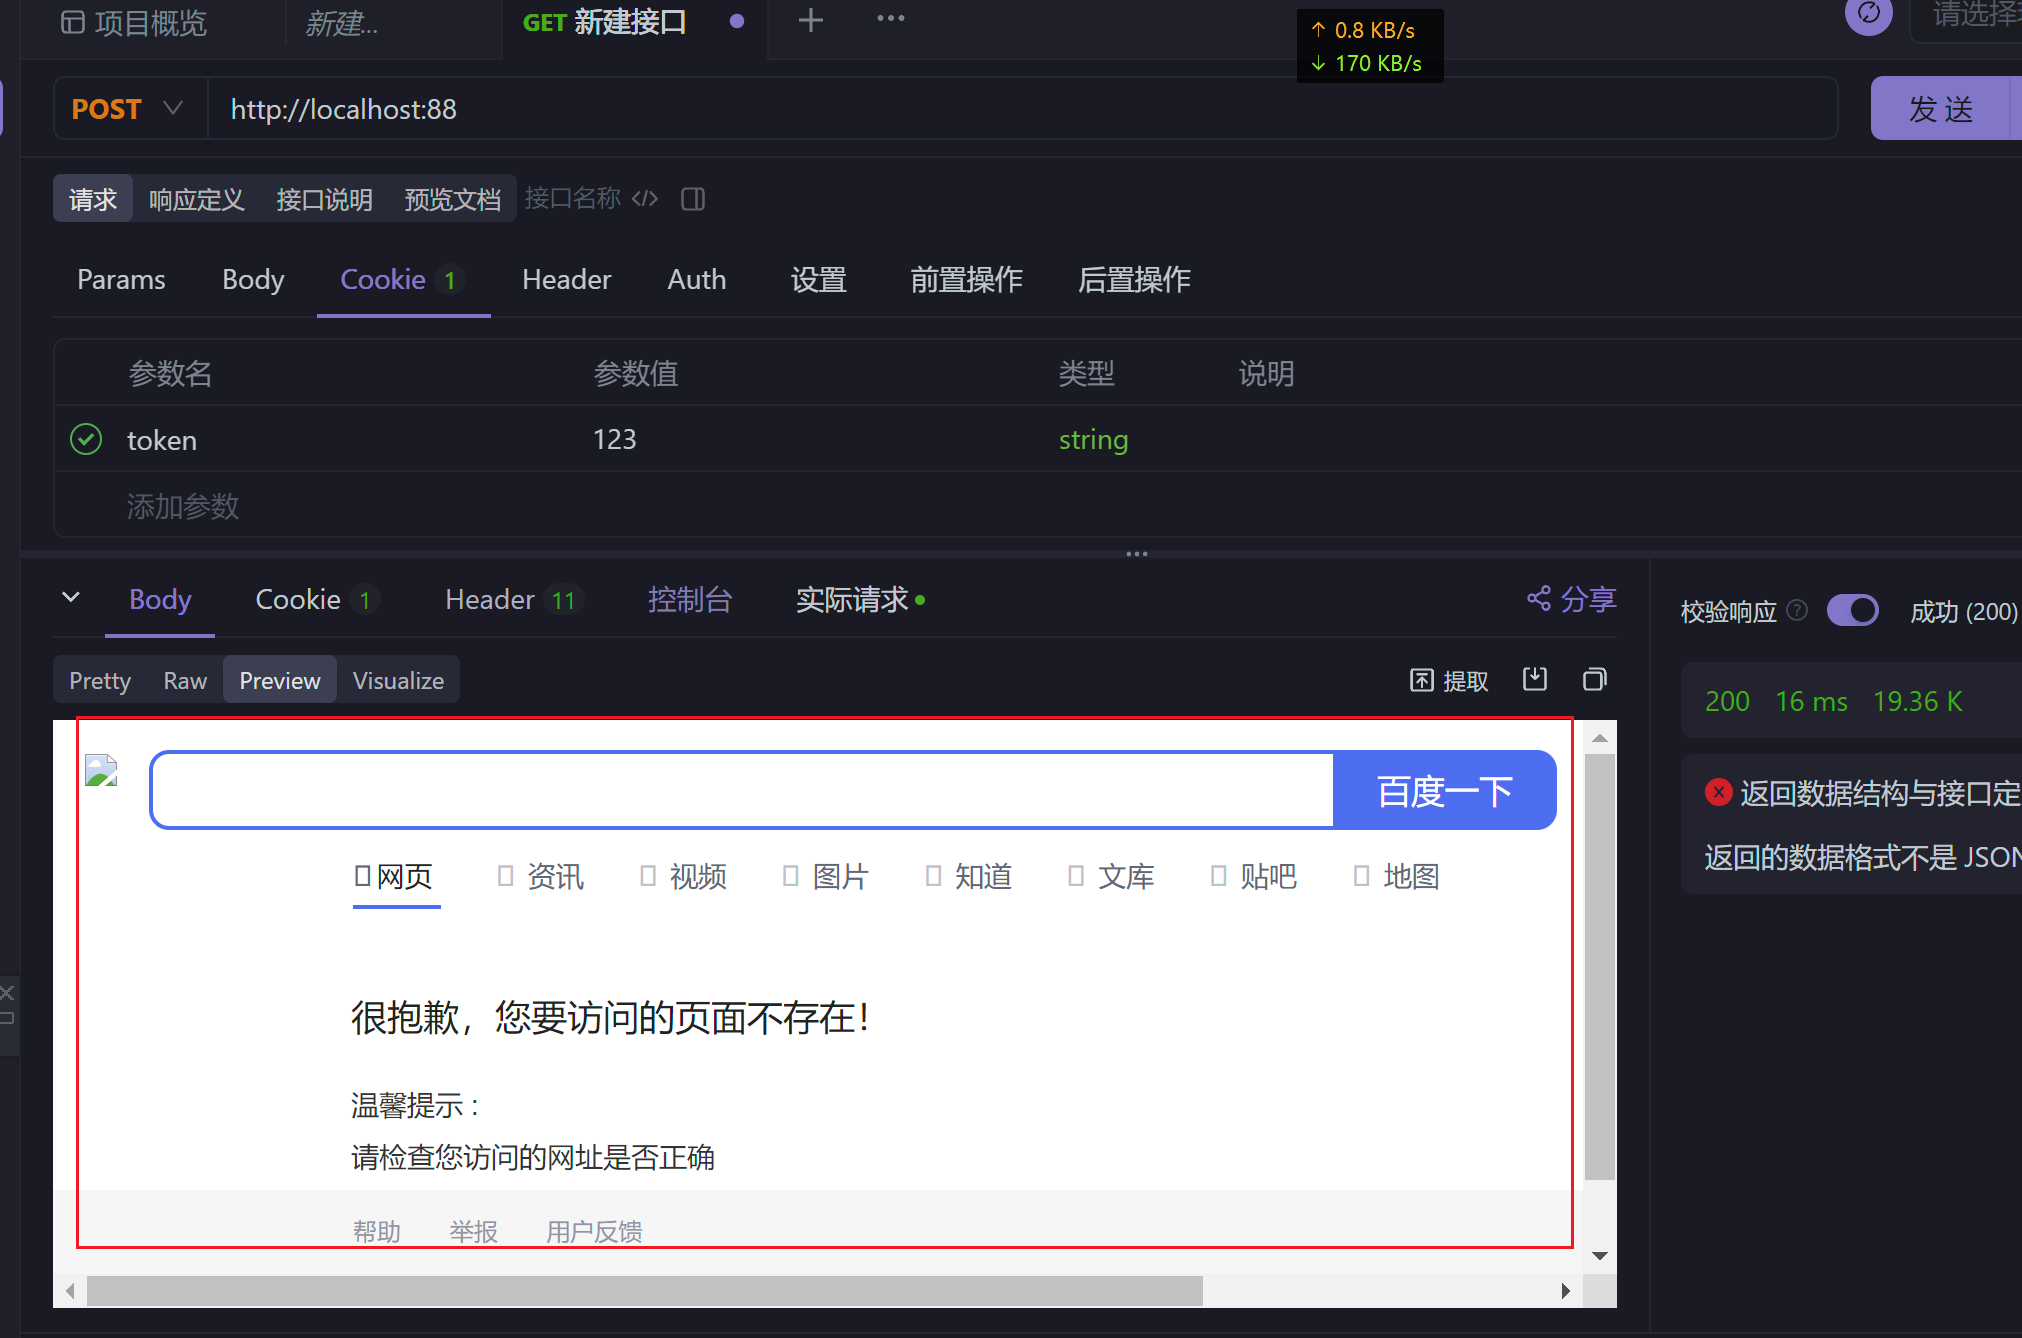Download response with the save icon
The width and height of the screenshot is (2022, 1338).
1535,679
